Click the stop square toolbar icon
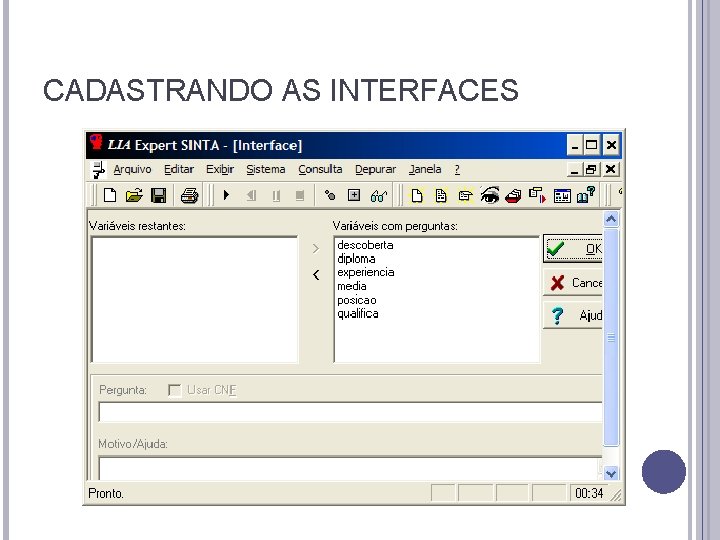The height and width of the screenshot is (540, 720). (300, 196)
